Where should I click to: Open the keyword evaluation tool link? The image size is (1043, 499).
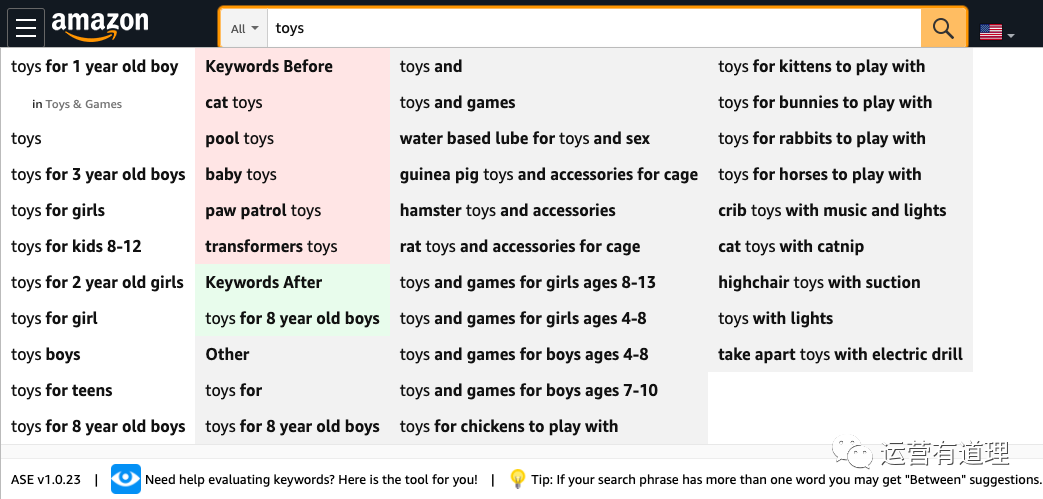311,480
